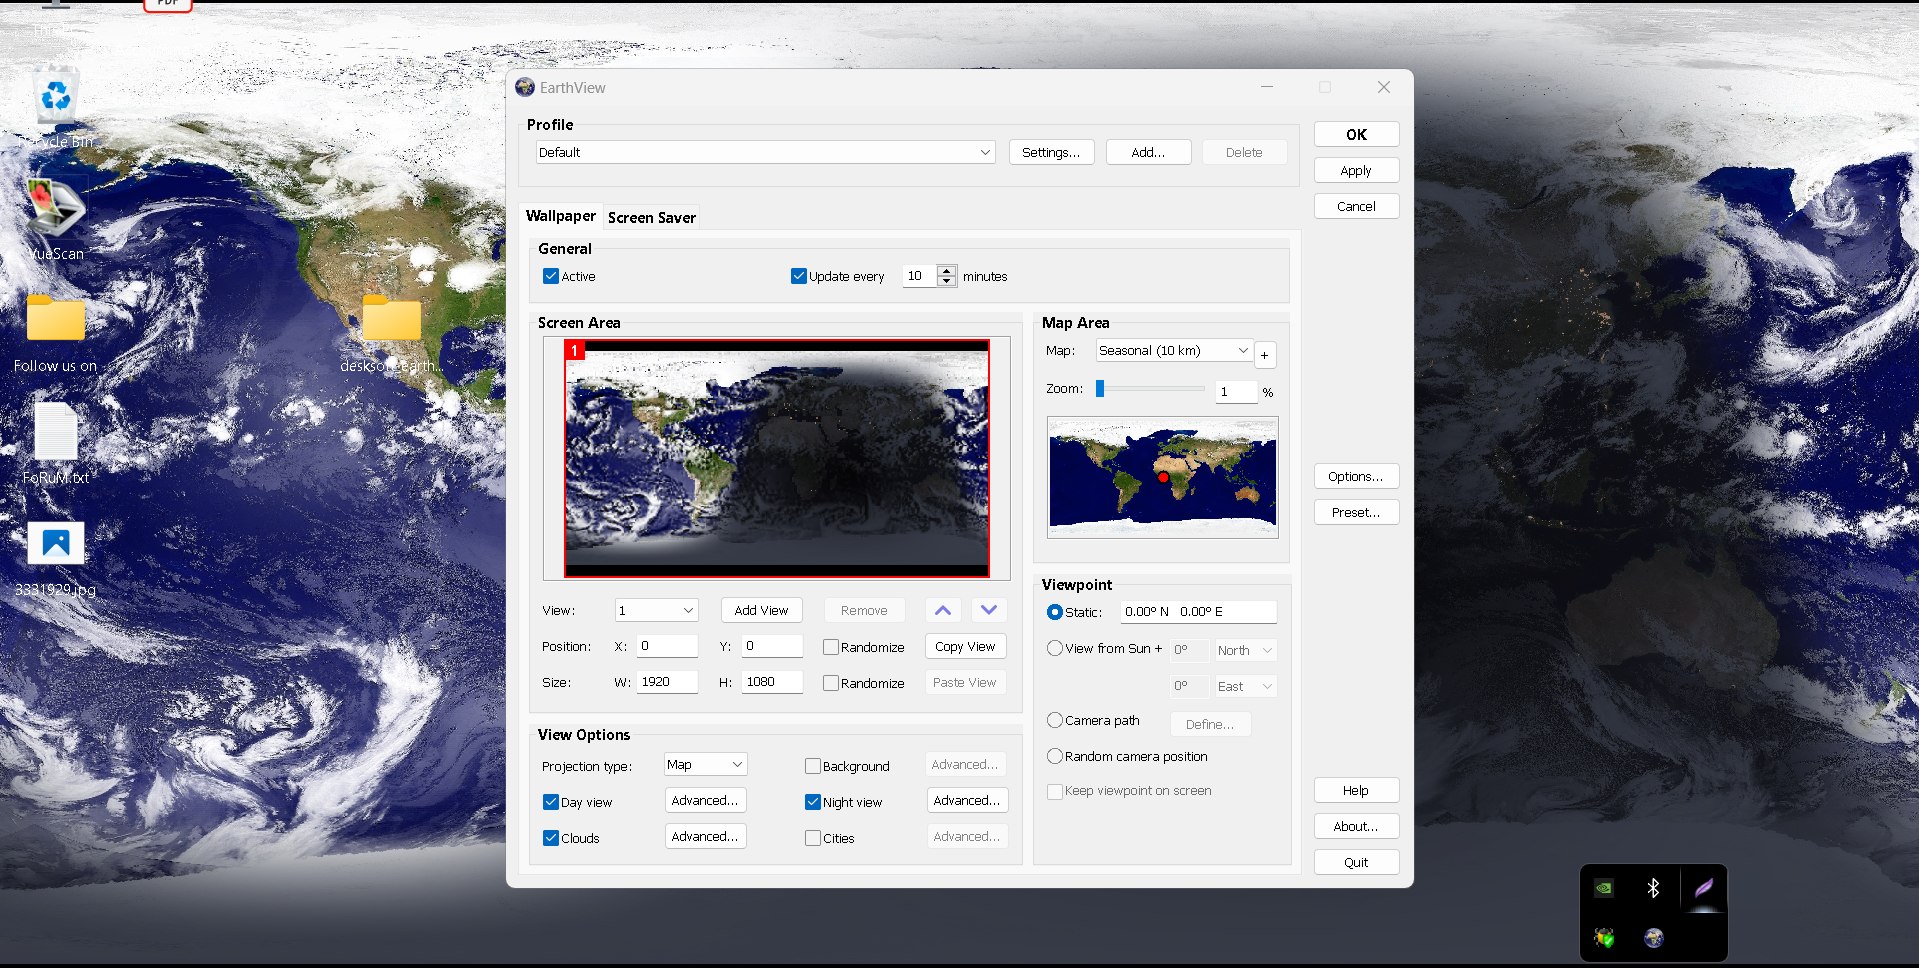Click the Size W input field
Image resolution: width=1919 pixels, height=968 pixels.
(667, 682)
